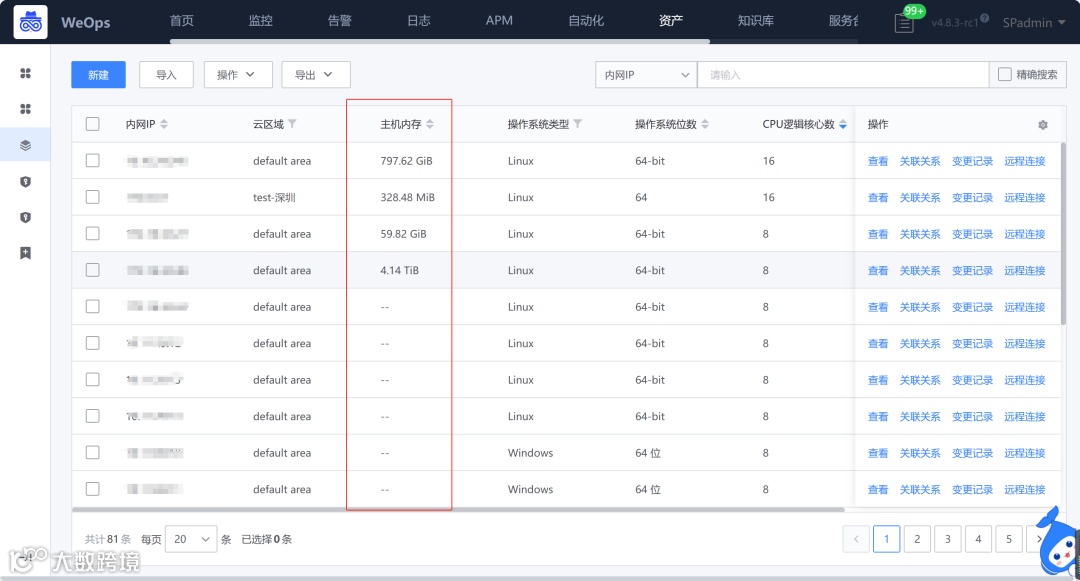Image resolution: width=1080 pixels, height=581 pixels.
Task: Sort by 操作系统位数 column arrows
Action: pyautogui.click(x=705, y=124)
